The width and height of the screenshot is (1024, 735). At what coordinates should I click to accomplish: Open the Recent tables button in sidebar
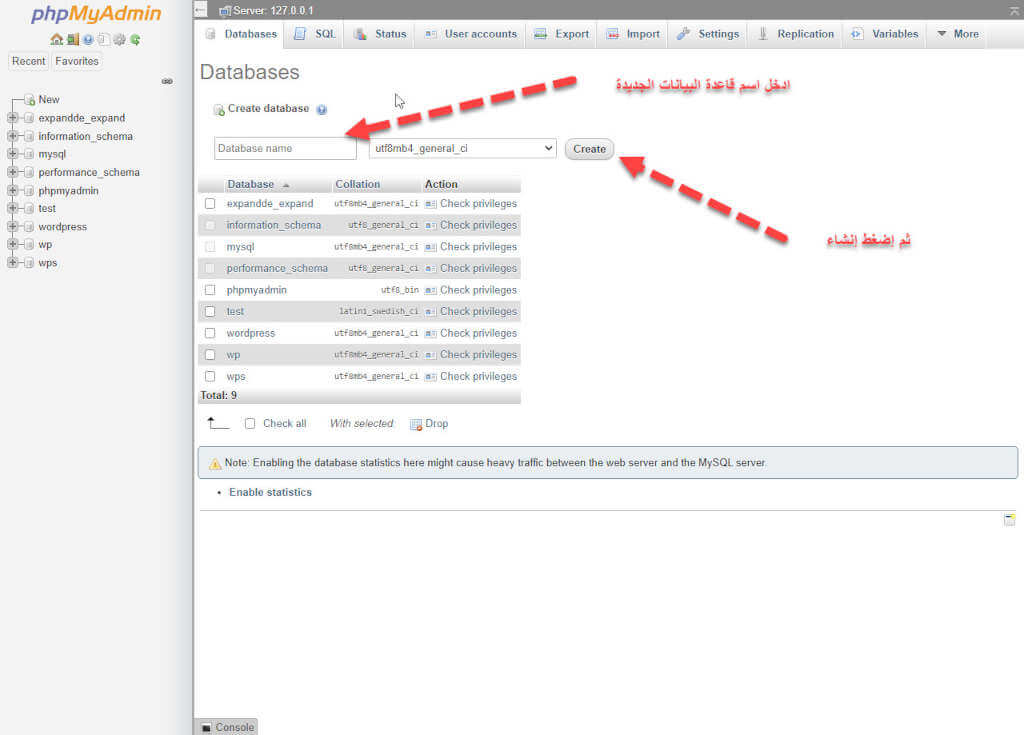coord(29,61)
